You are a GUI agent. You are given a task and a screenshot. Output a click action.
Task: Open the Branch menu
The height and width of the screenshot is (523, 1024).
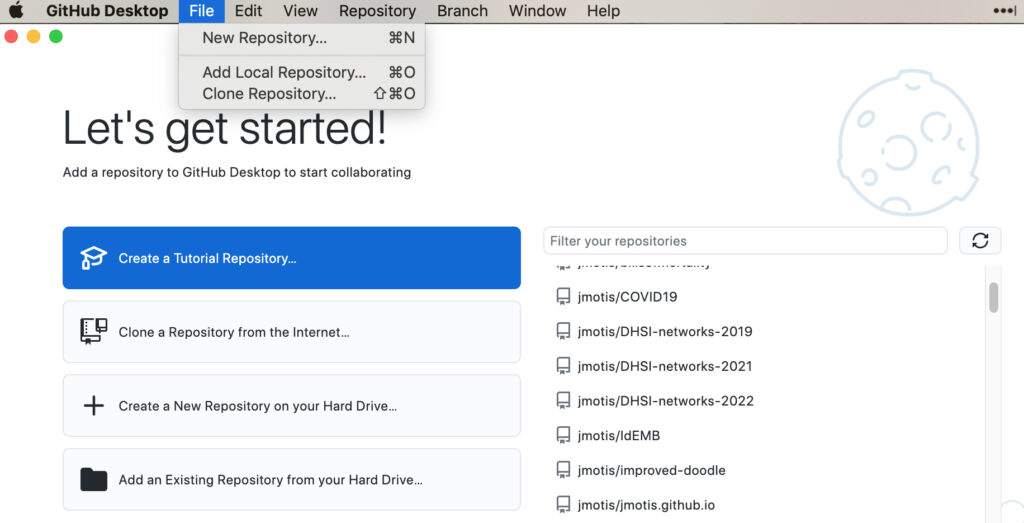click(x=462, y=10)
